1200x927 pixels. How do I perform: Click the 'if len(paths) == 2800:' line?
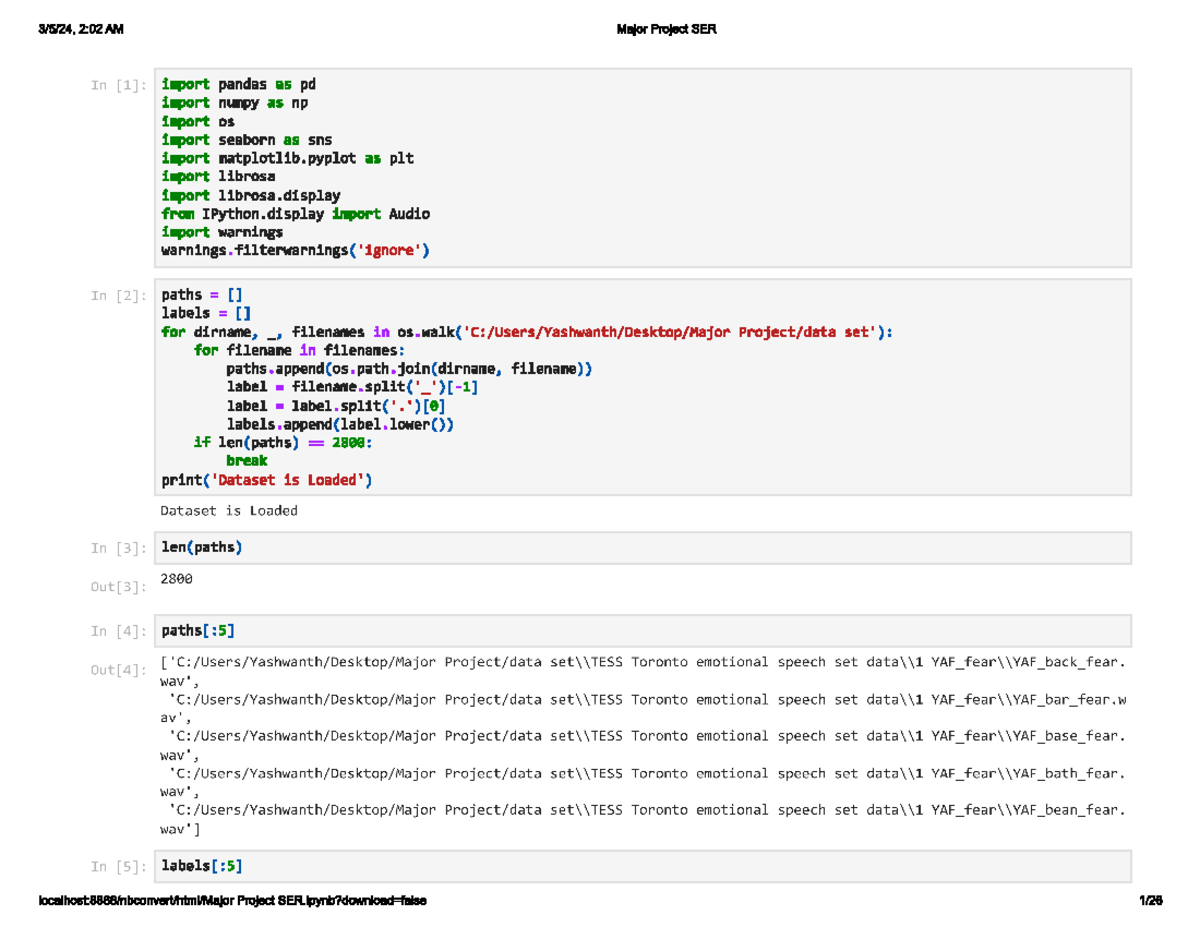click(283, 443)
